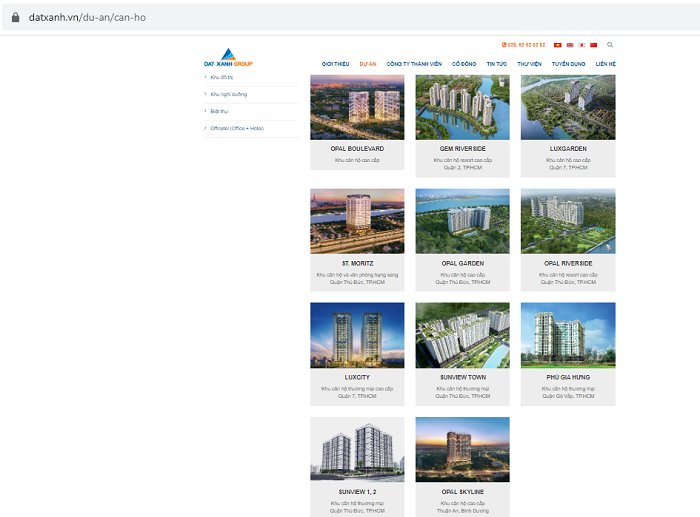Click the St. Moritz project title
The image size is (700, 517).
click(x=357, y=263)
